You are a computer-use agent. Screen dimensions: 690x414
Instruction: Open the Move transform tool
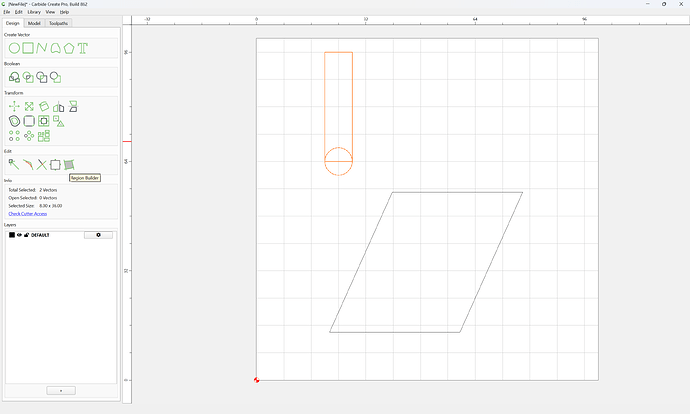14,106
